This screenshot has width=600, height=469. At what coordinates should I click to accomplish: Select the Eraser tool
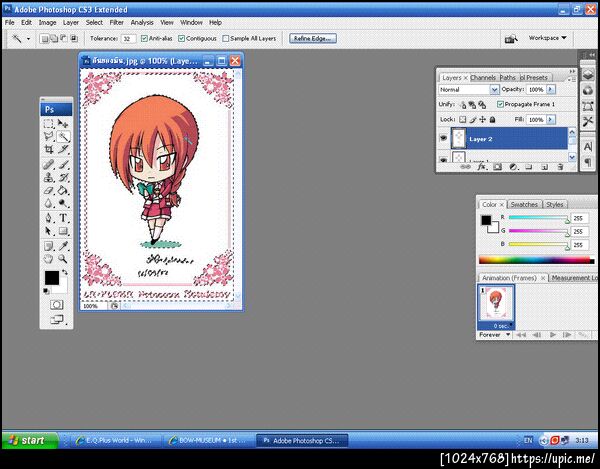48,190
